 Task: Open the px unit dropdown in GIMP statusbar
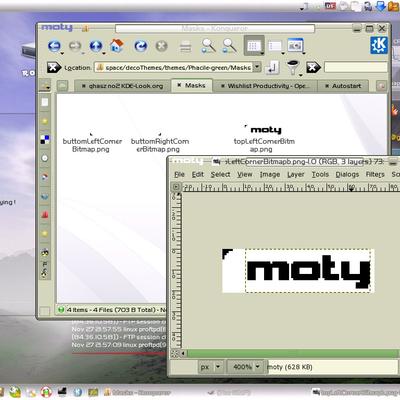[x=210, y=367]
